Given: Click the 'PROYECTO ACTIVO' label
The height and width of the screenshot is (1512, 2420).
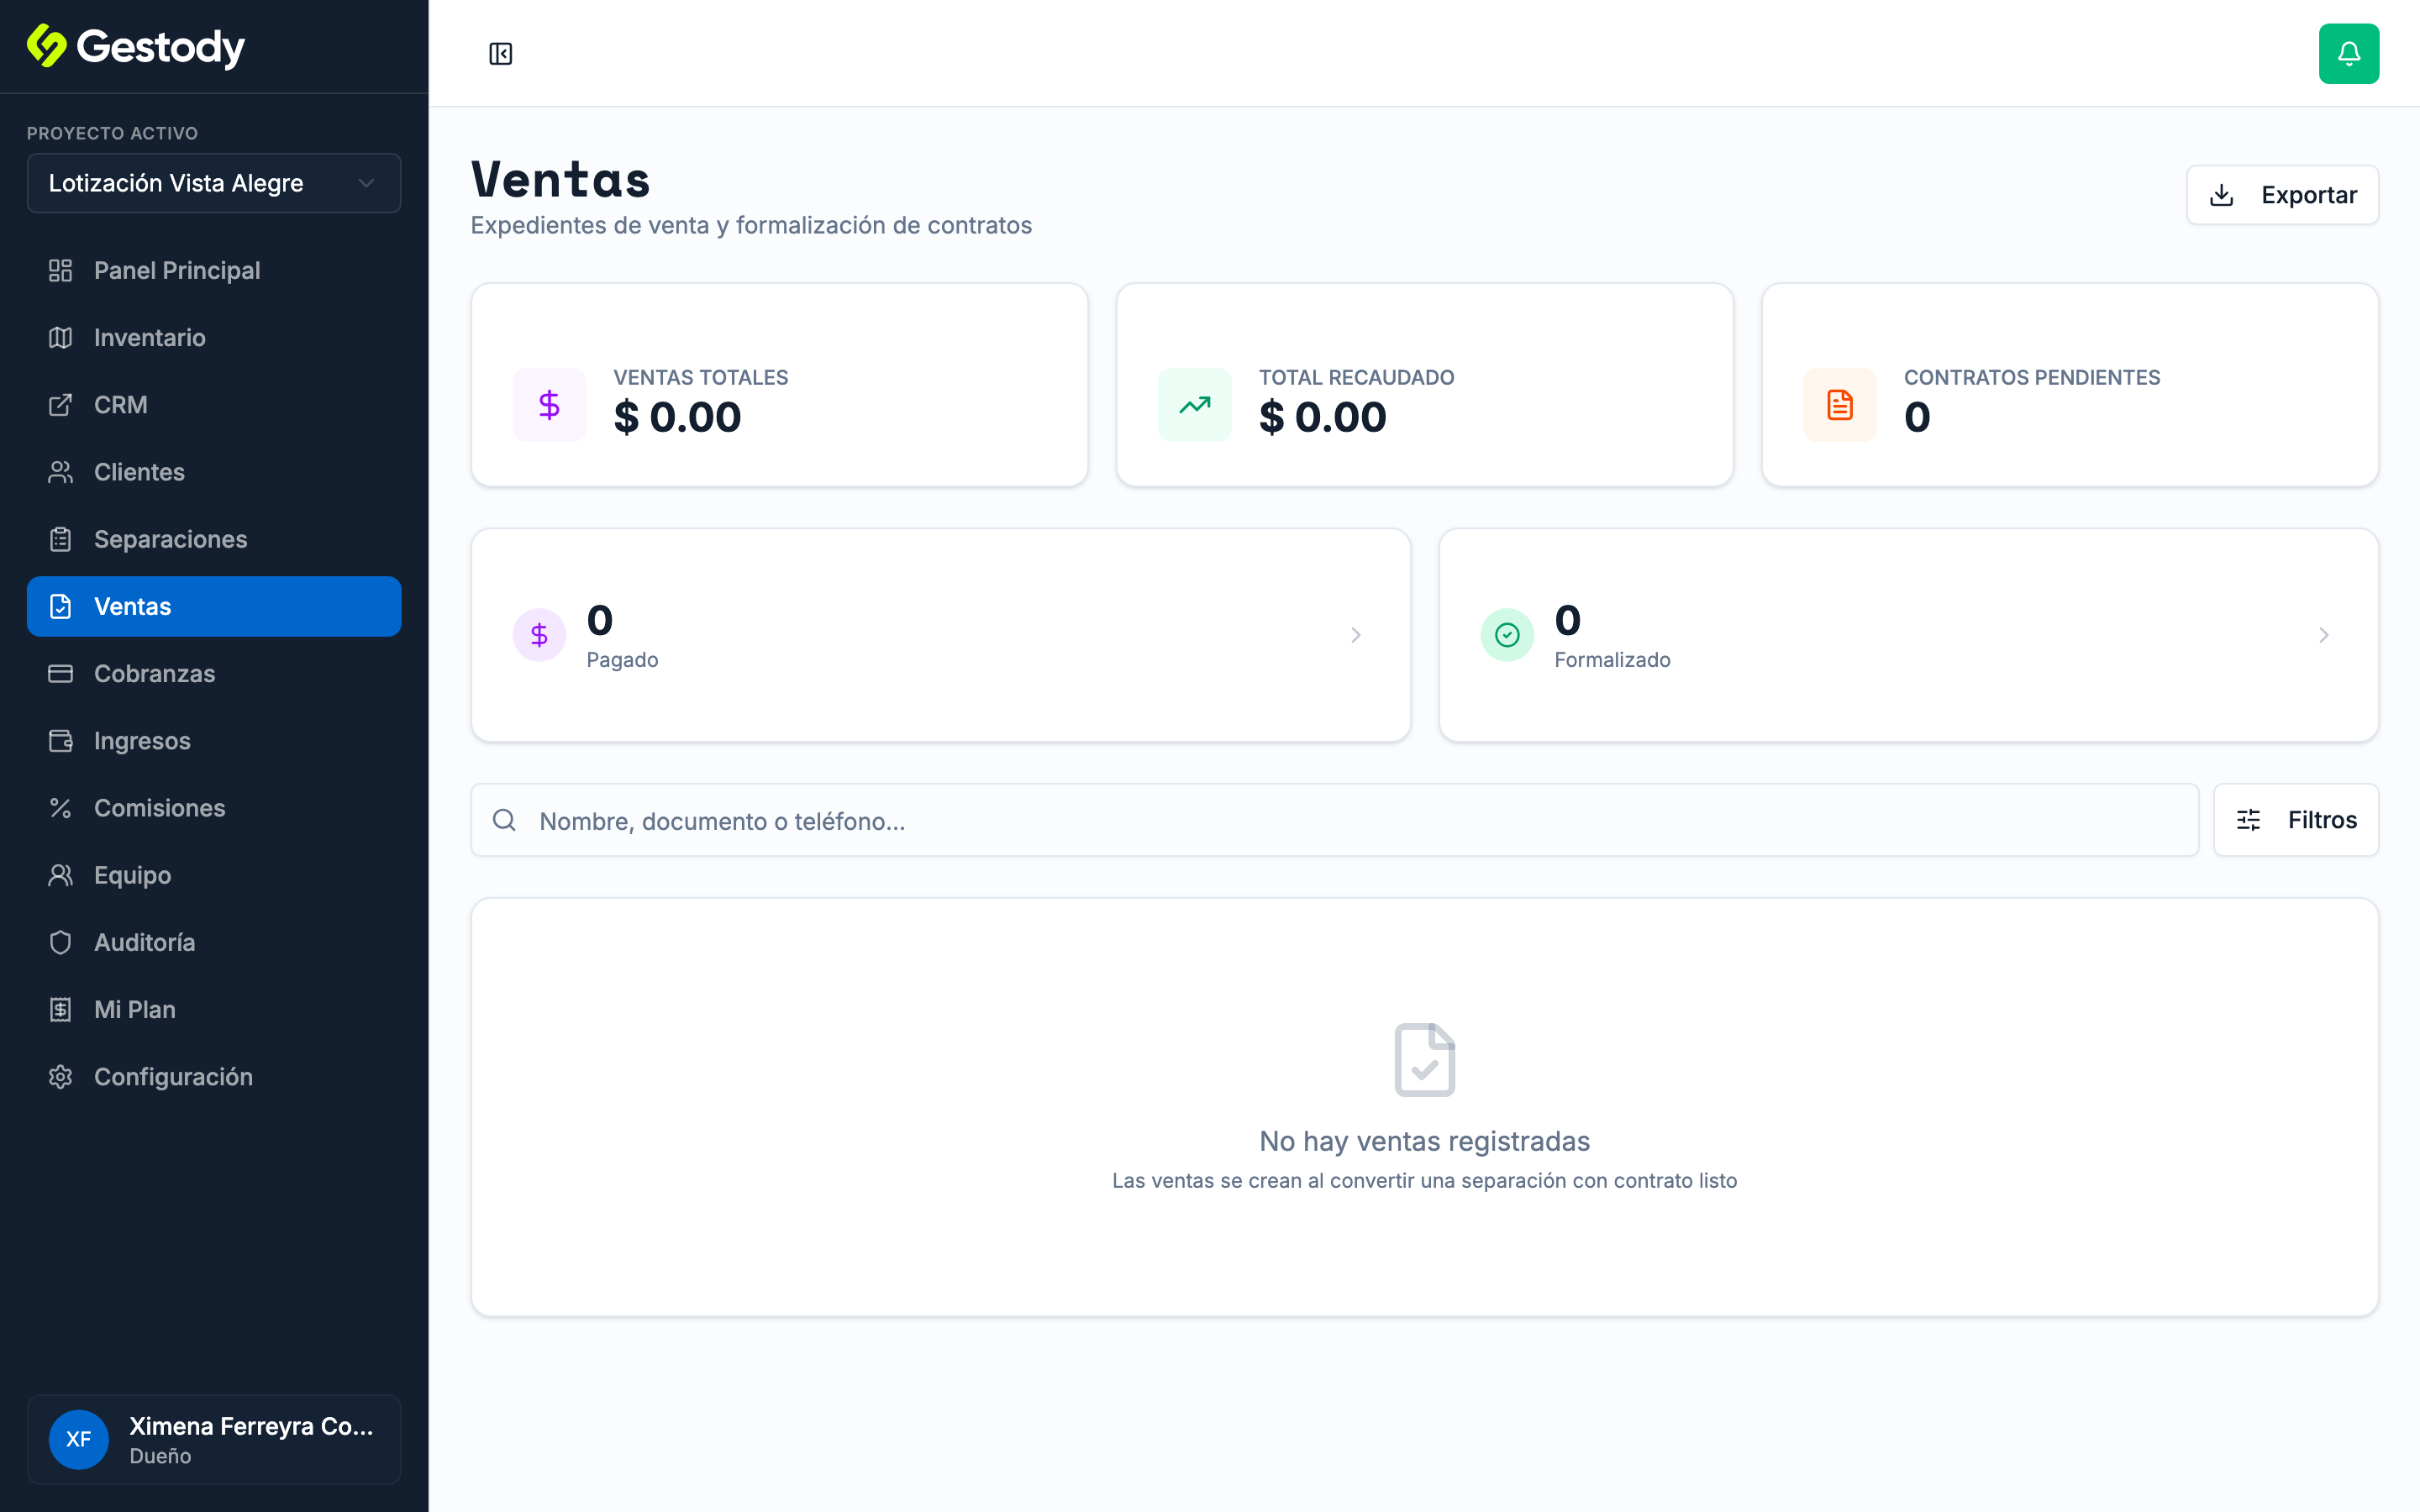Looking at the screenshot, I should click(112, 133).
